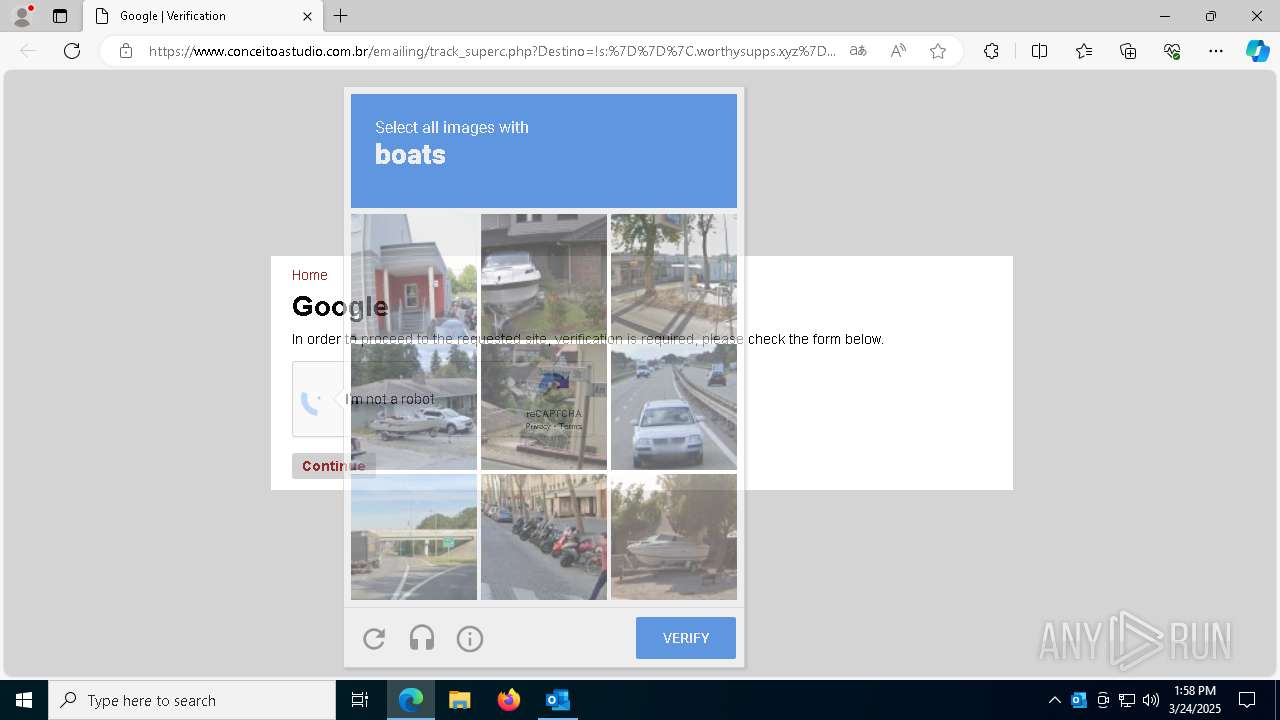Select the boat on trailer with SUV tile
Viewport: 1280px width, 720px height.
tap(414, 407)
